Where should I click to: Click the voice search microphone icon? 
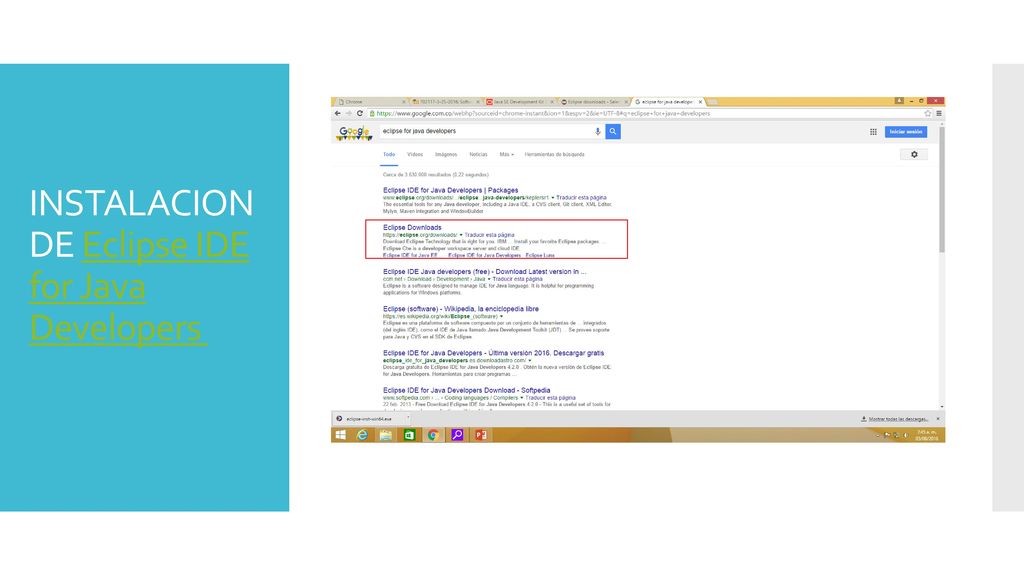pos(598,131)
